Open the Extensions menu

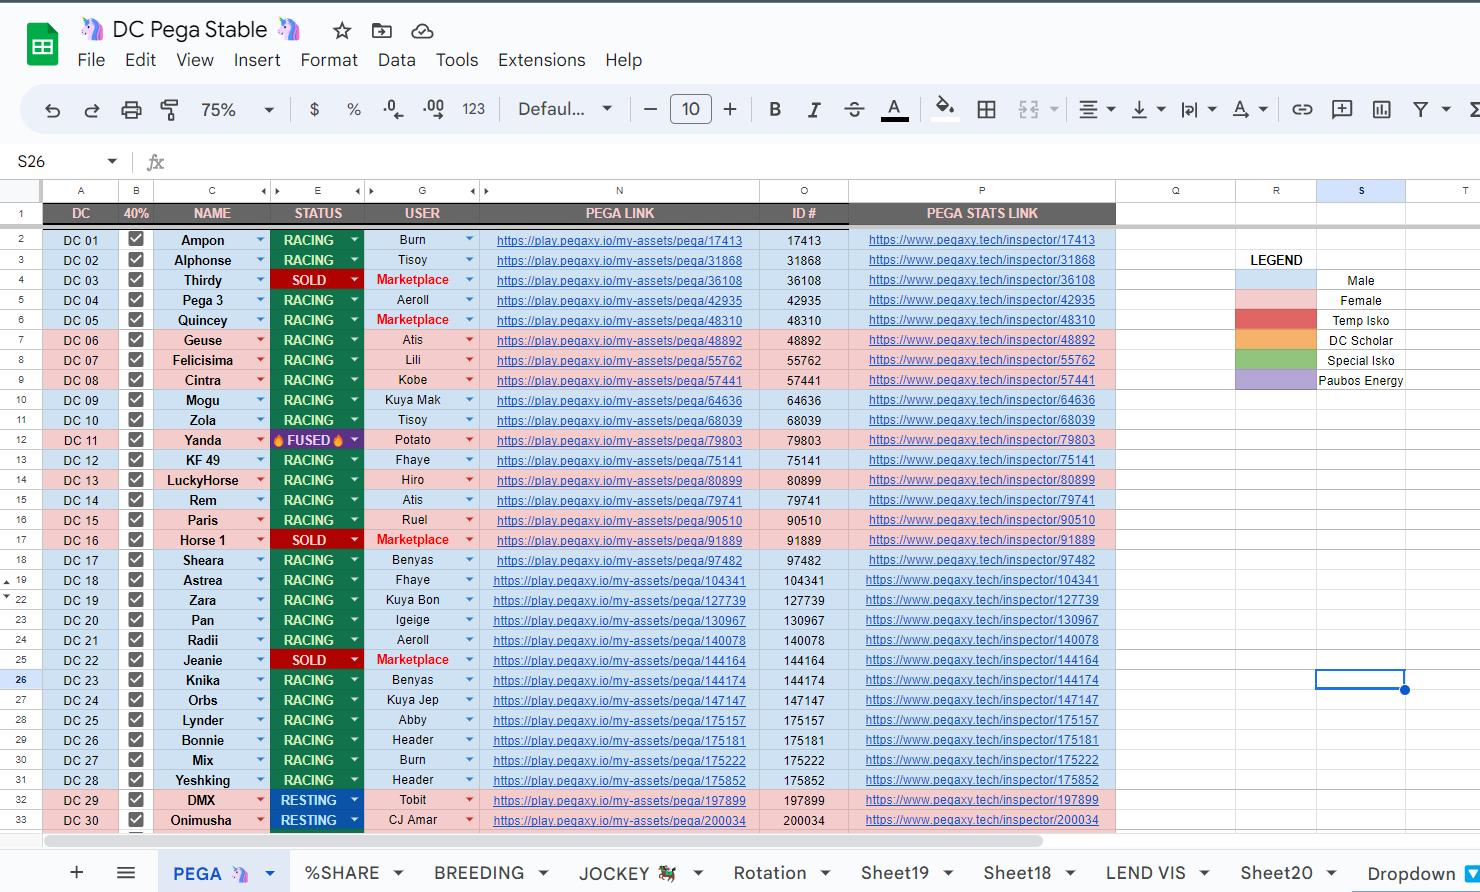(542, 60)
